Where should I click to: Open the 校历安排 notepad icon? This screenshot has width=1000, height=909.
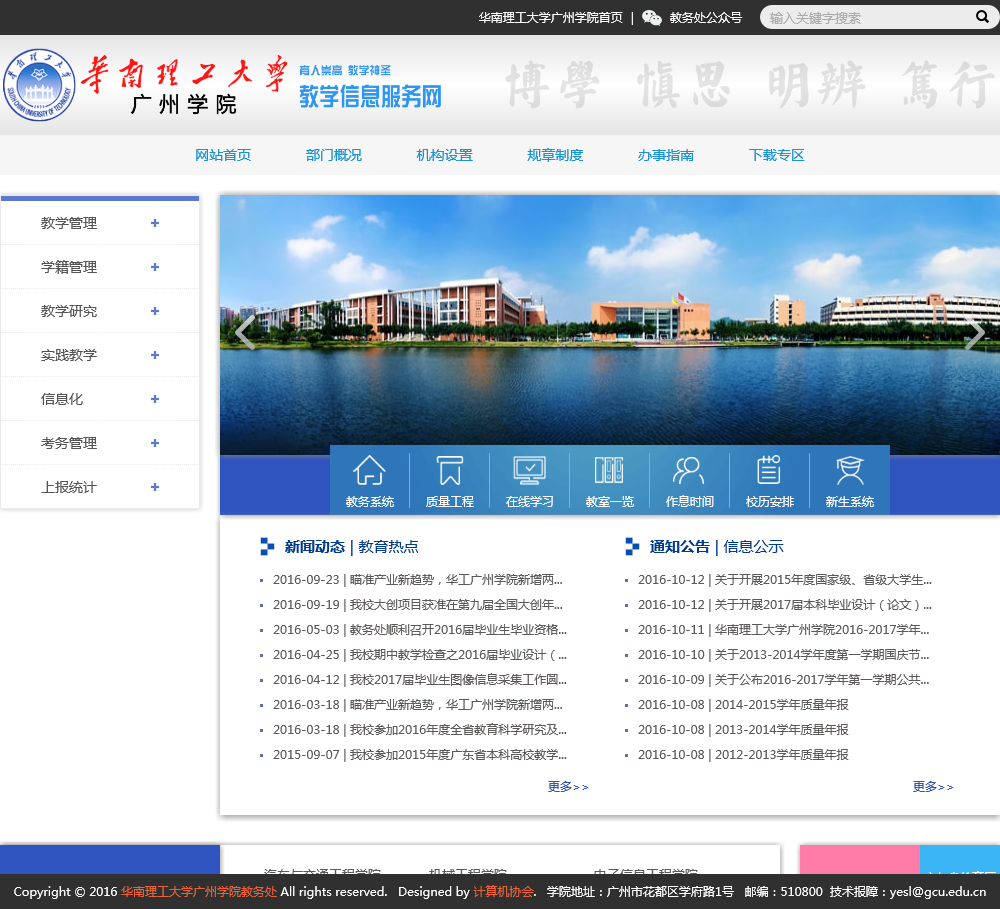(769, 470)
